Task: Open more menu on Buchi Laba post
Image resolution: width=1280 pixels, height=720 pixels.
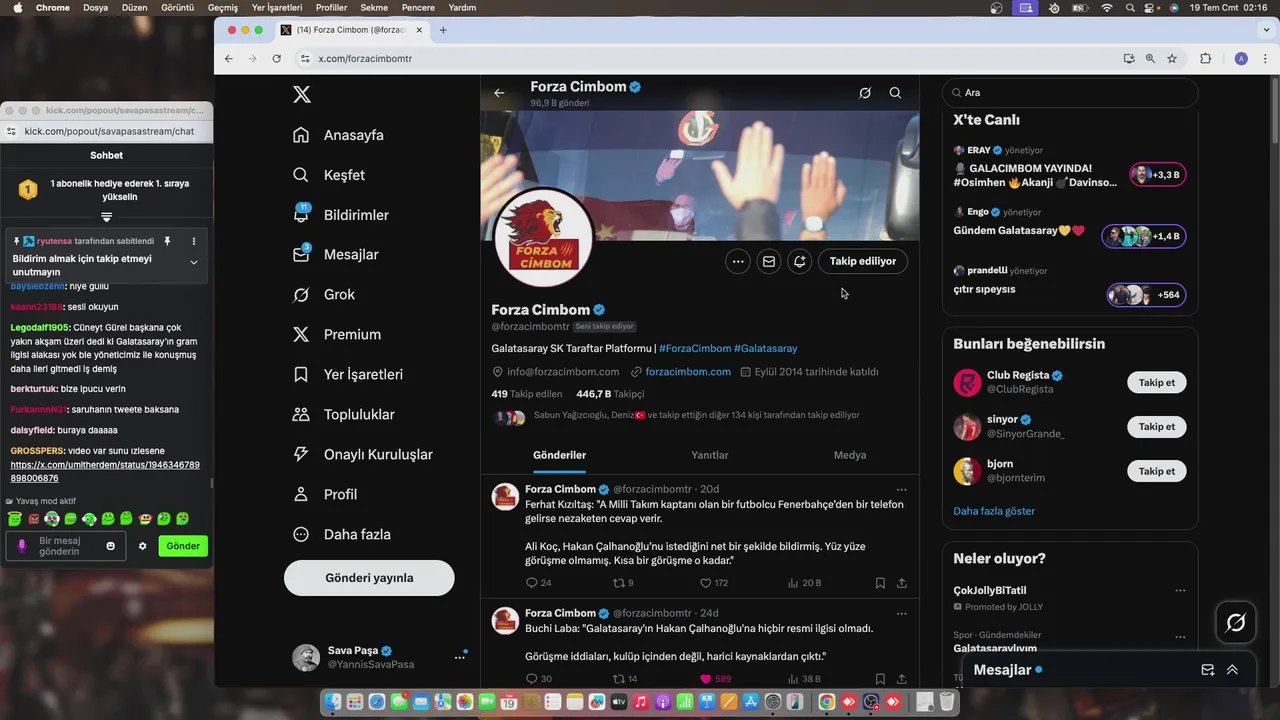Action: [902, 614]
